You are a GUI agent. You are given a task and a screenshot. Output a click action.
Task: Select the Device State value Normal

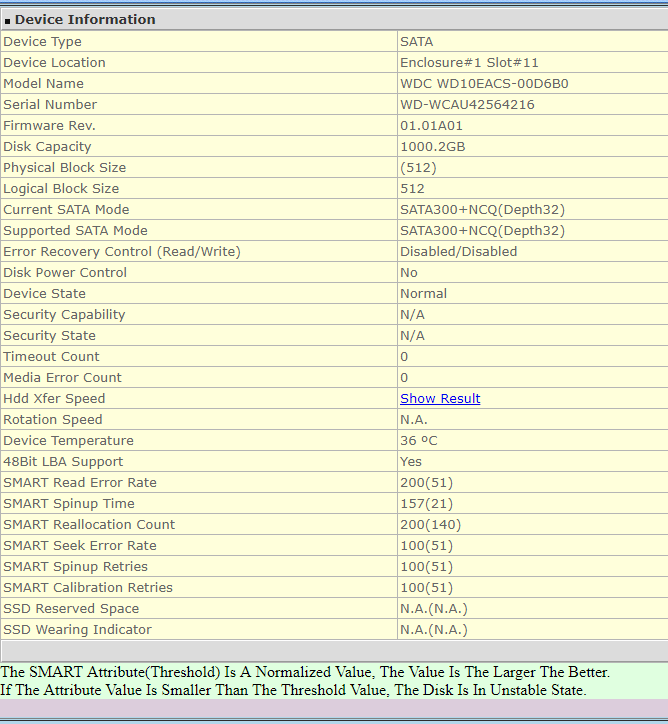click(x=423, y=294)
